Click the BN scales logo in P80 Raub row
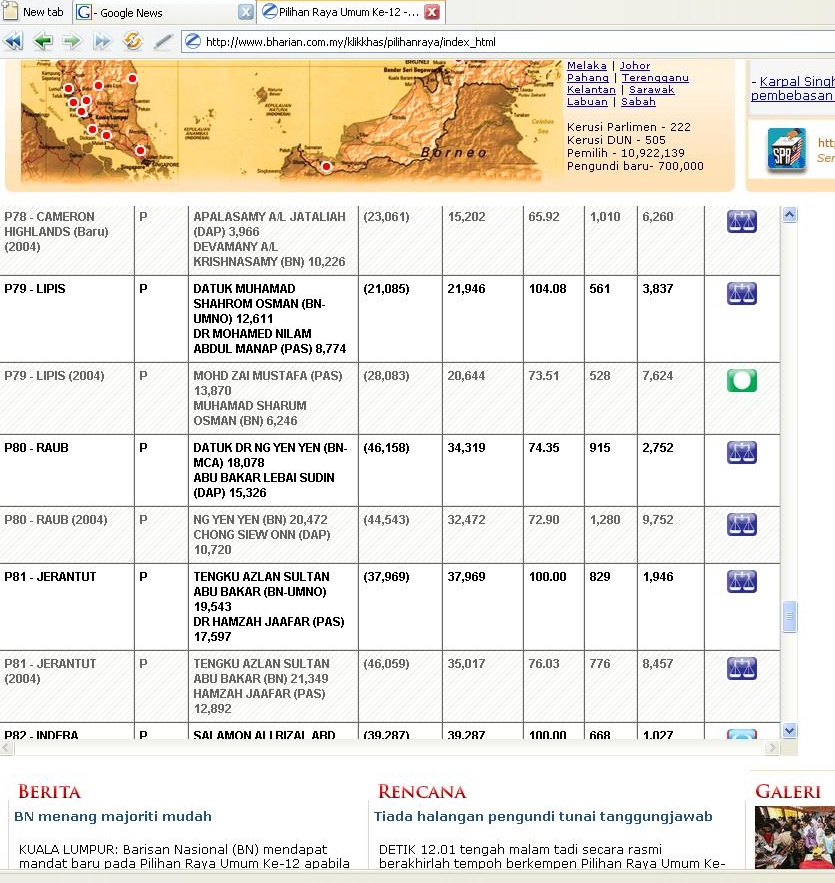Viewport: 835px width, 883px height. pyautogui.click(x=741, y=452)
